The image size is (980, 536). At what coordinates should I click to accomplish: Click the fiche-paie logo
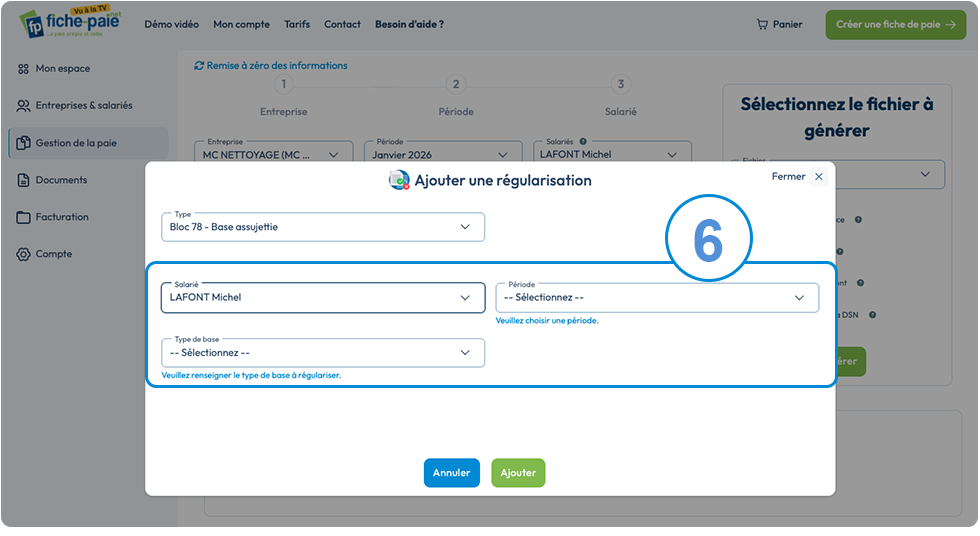(70, 22)
